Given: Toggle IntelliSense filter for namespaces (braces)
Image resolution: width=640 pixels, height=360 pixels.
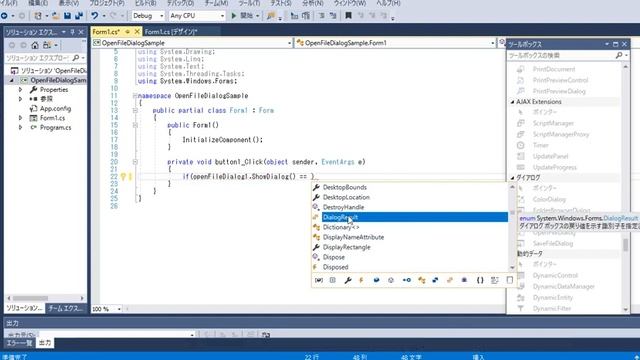Looking at the screenshot, I should pyautogui.click(x=480, y=280).
